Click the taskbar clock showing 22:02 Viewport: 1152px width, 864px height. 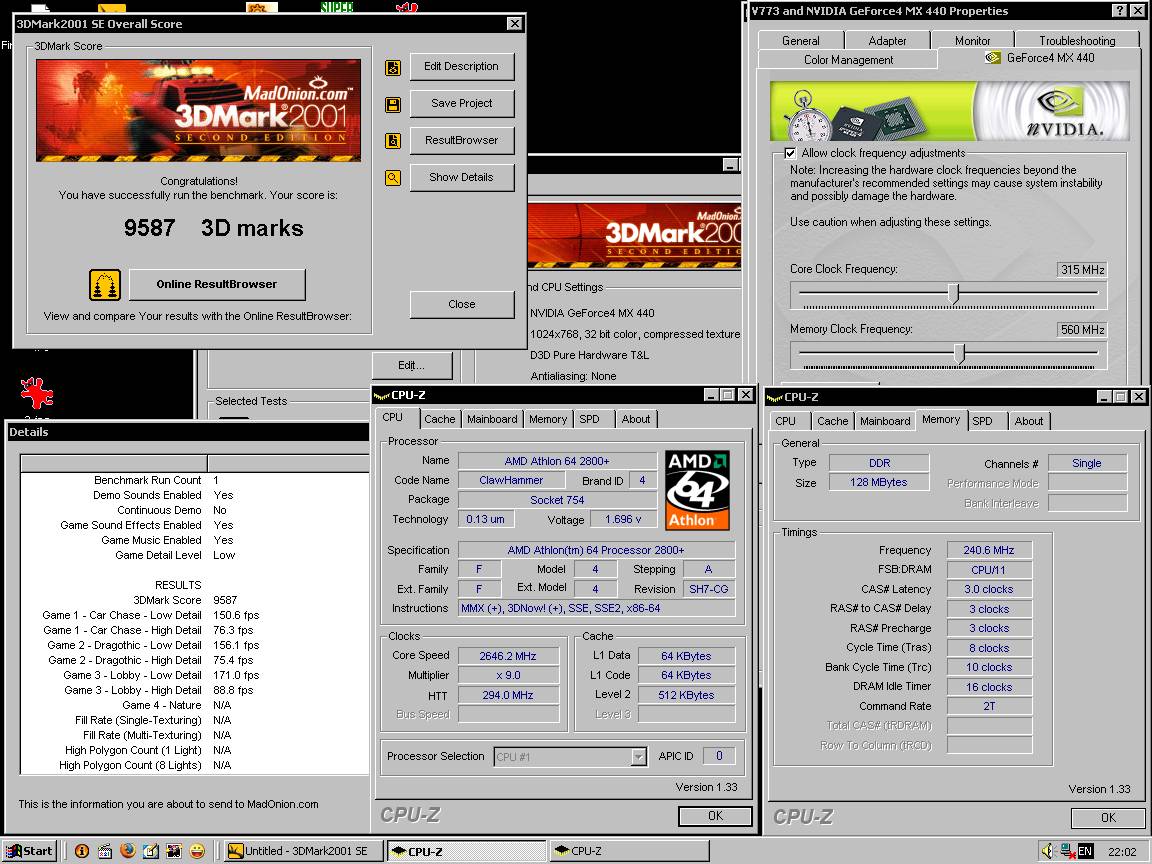(1122, 852)
